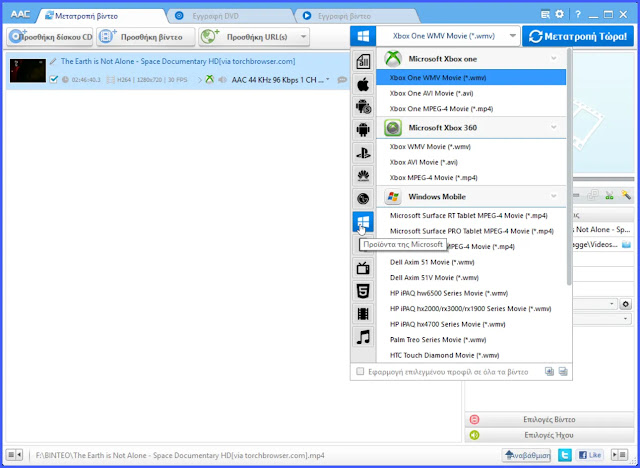Image resolution: width=640 pixels, height=468 pixels.
Task: Open the Twitter icon in status bar
Action: (564, 455)
